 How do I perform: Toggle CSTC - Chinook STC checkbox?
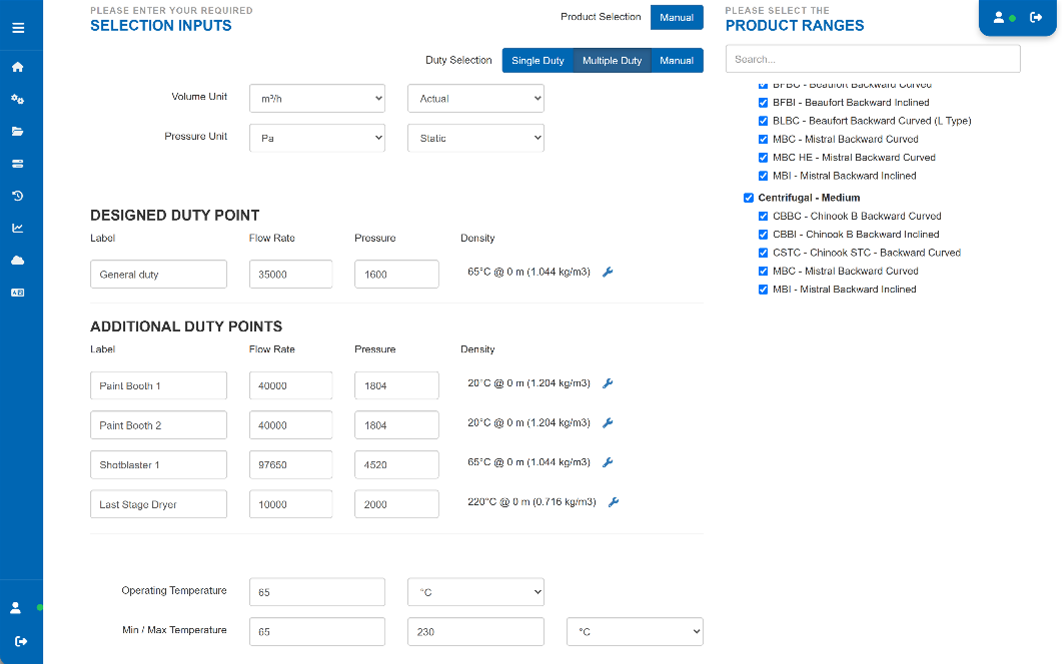click(763, 253)
